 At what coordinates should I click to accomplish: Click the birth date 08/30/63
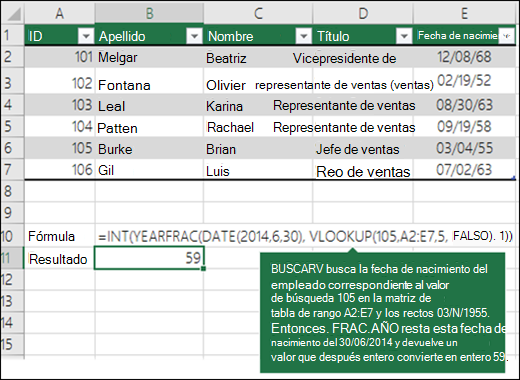point(464,105)
